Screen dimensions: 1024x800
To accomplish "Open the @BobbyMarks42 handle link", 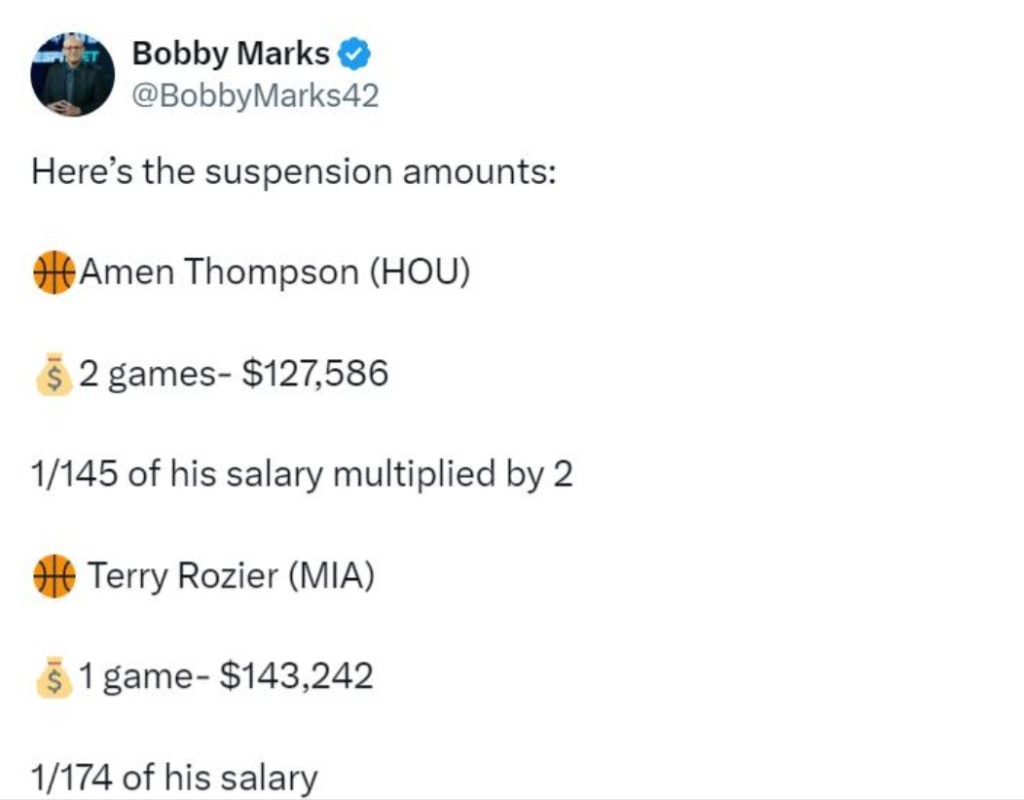I will pyautogui.click(x=255, y=96).
